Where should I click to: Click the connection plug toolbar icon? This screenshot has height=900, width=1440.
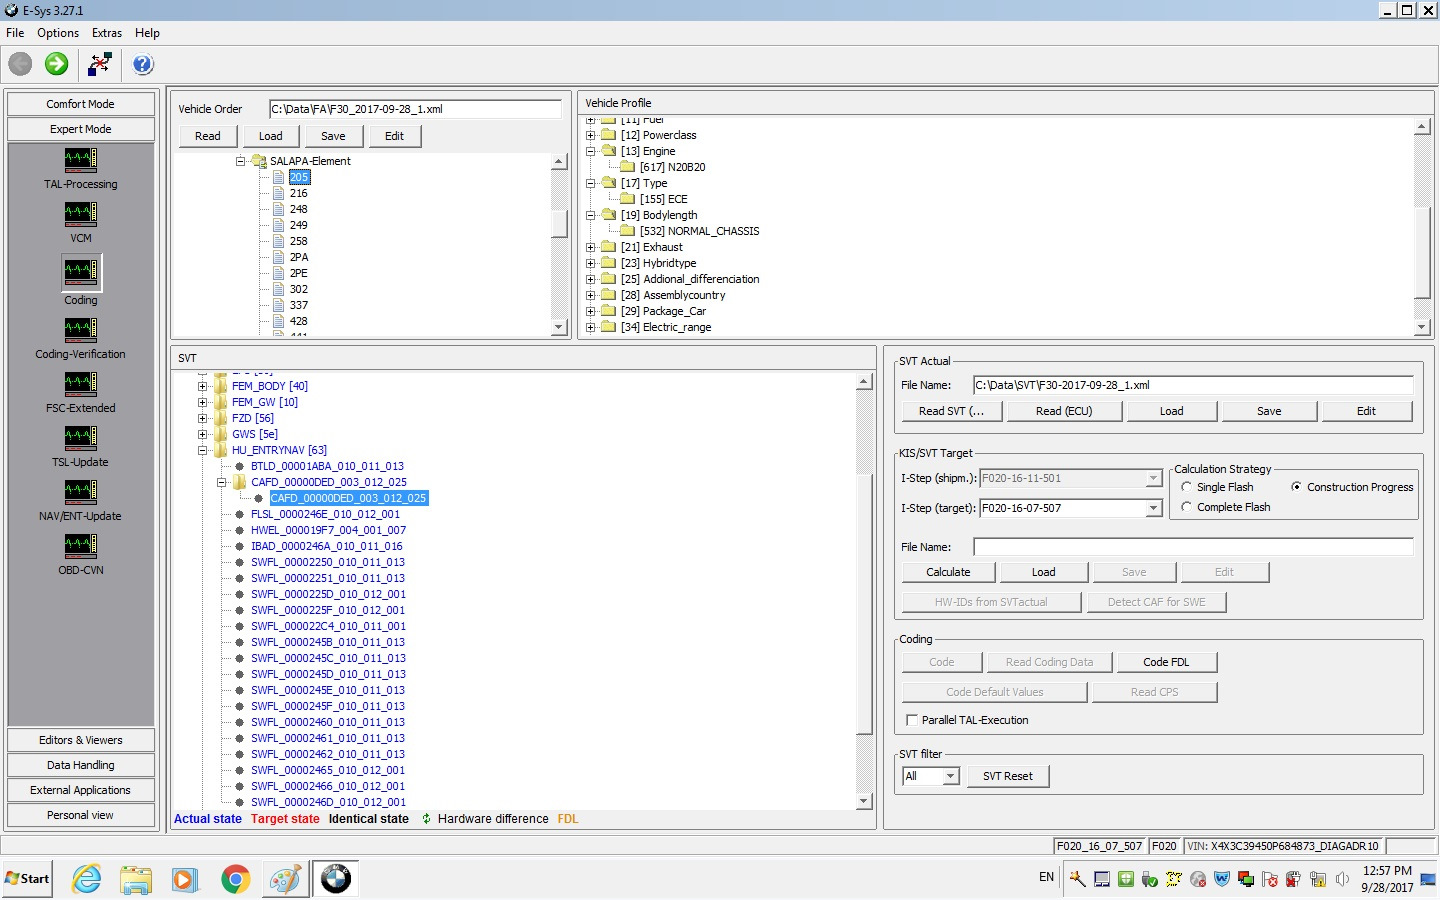click(x=100, y=64)
